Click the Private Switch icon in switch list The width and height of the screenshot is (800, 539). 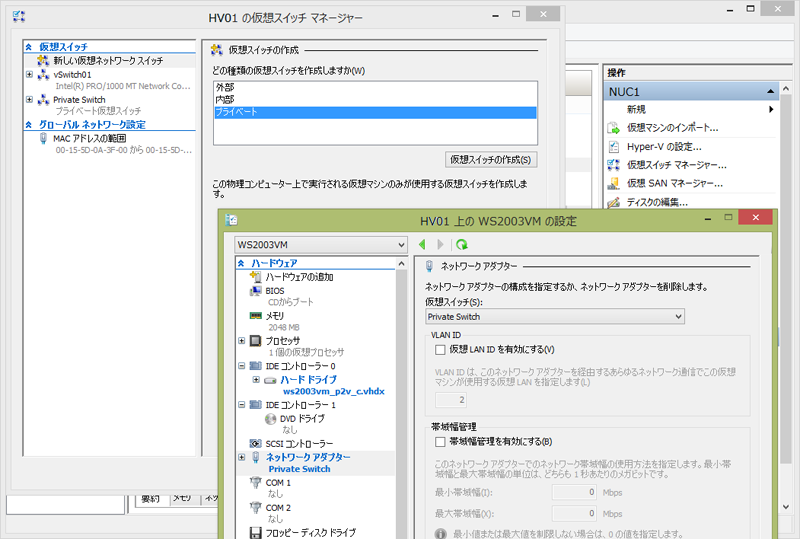click(x=44, y=100)
